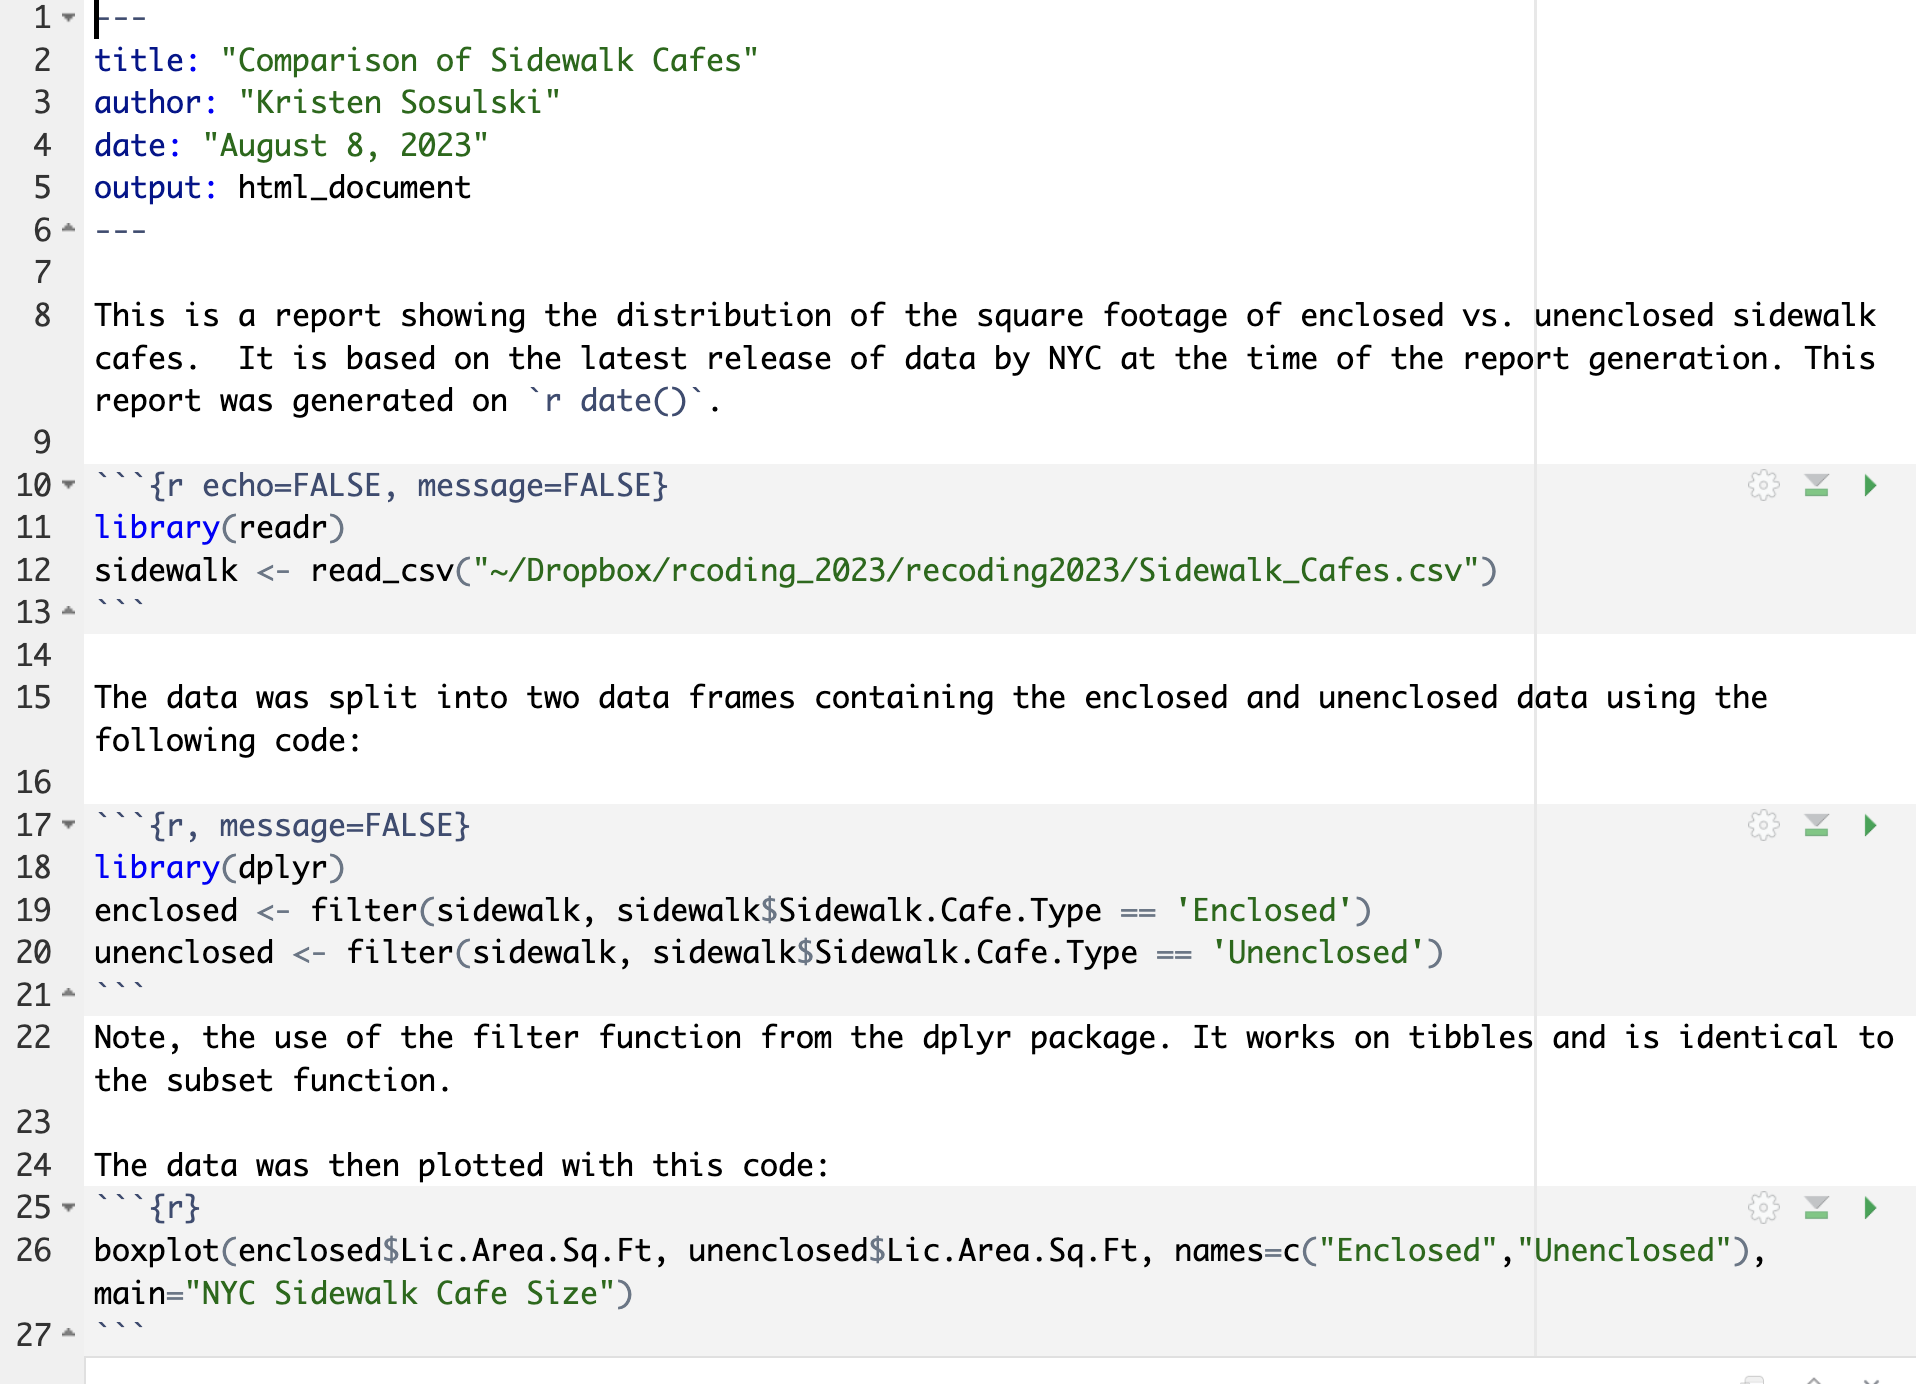Click the fold arrow at line 6
The width and height of the screenshot is (1916, 1384).
coord(68,230)
